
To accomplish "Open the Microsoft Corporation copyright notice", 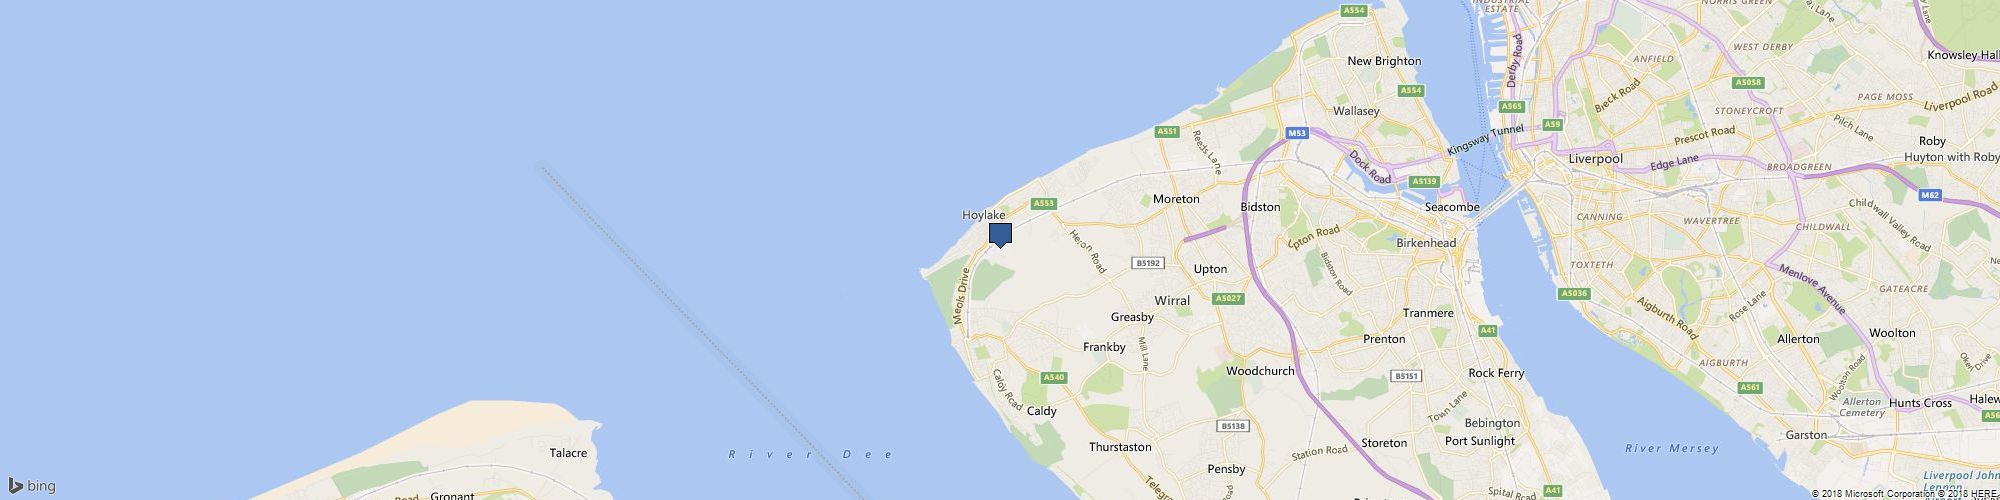I will [x=1884, y=493].
